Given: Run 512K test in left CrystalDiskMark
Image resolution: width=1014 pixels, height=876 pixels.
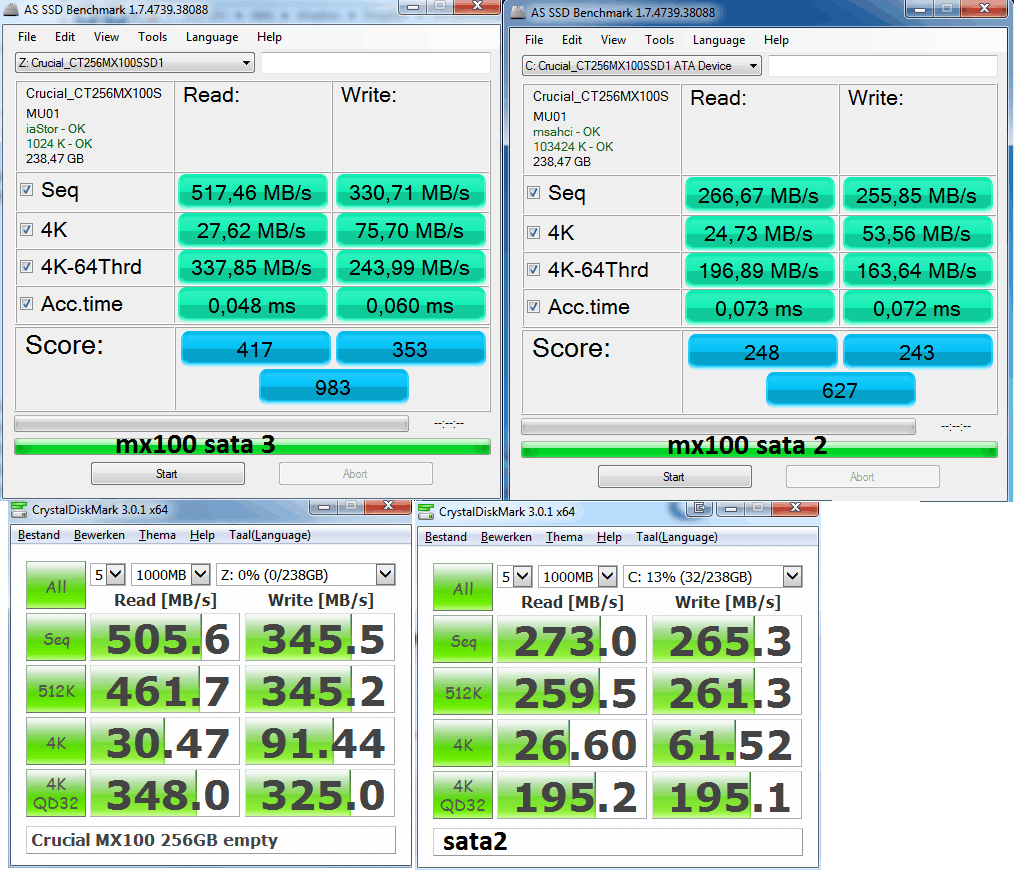Looking at the screenshot, I should pos(56,689).
